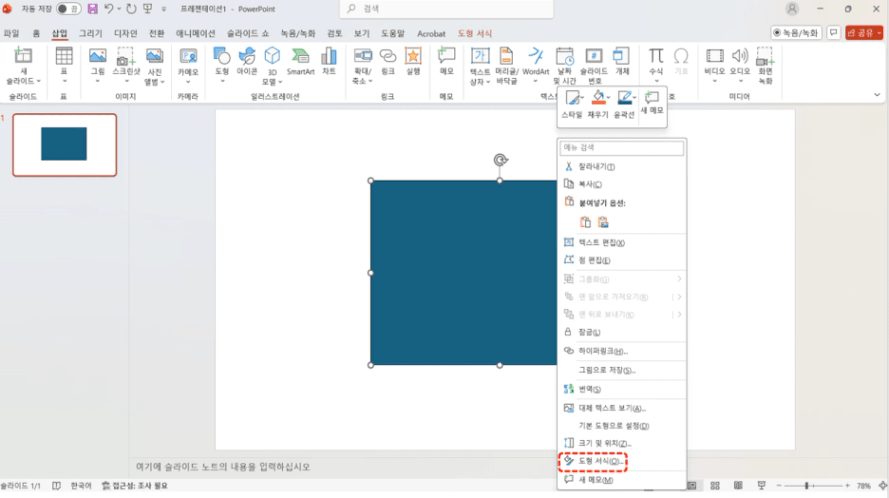Insert header/footer (머리글/바닥글)

pos(506,66)
